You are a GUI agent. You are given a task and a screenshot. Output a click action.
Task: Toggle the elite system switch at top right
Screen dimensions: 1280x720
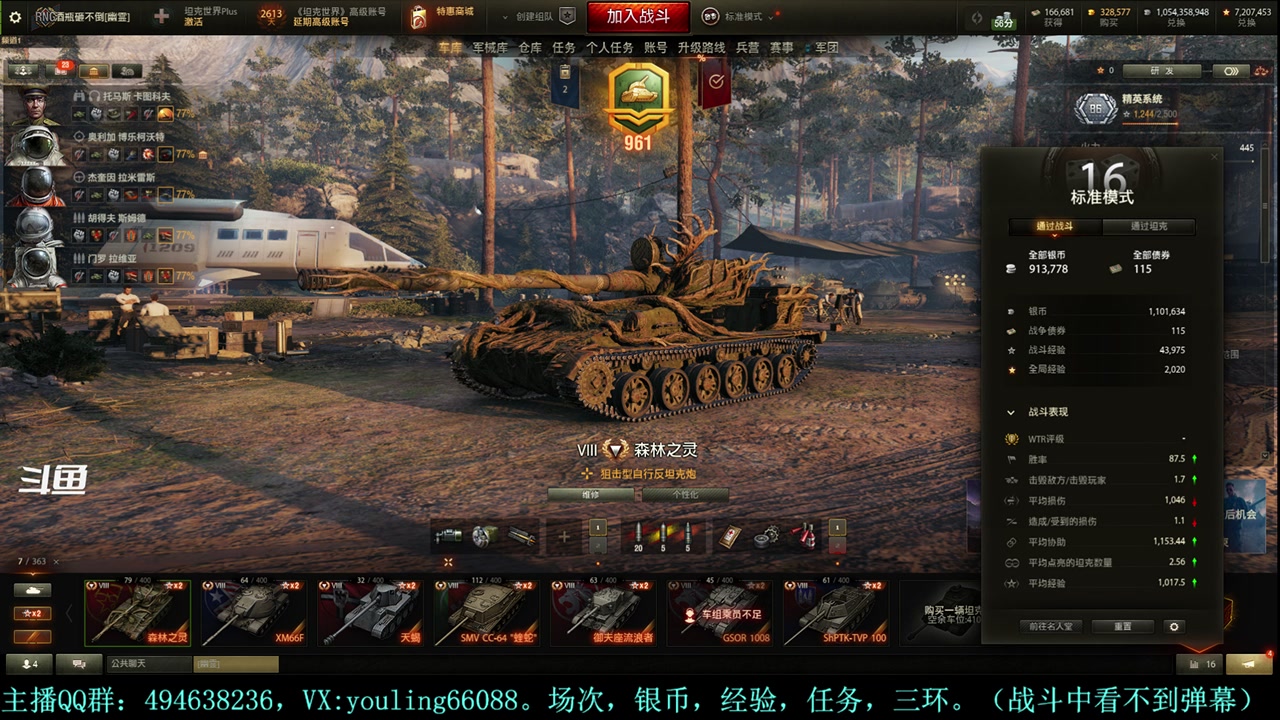(x=1231, y=71)
